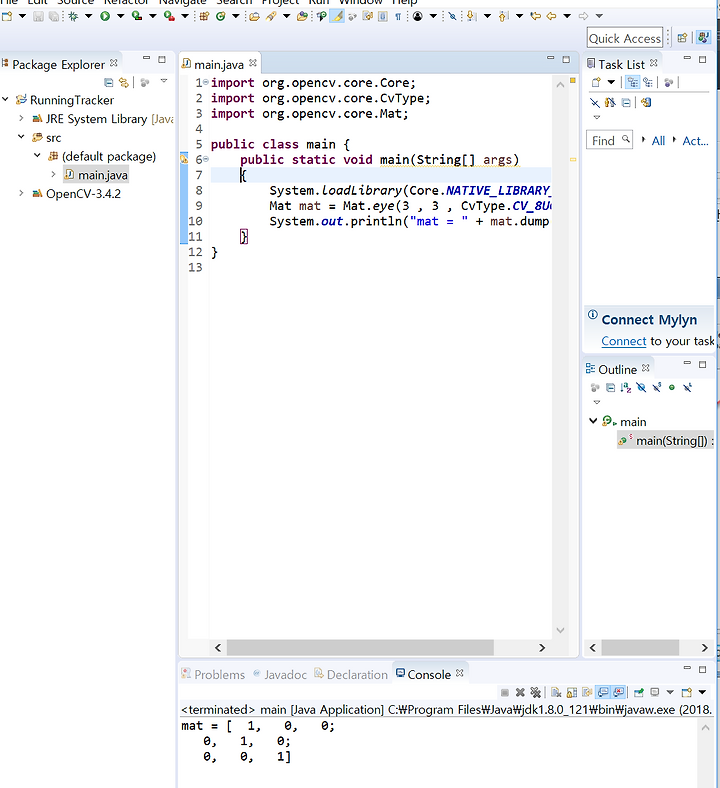The height and width of the screenshot is (788, 720).
Task: Click the Last Edit Location icon
Action: [x=536, y=16]
